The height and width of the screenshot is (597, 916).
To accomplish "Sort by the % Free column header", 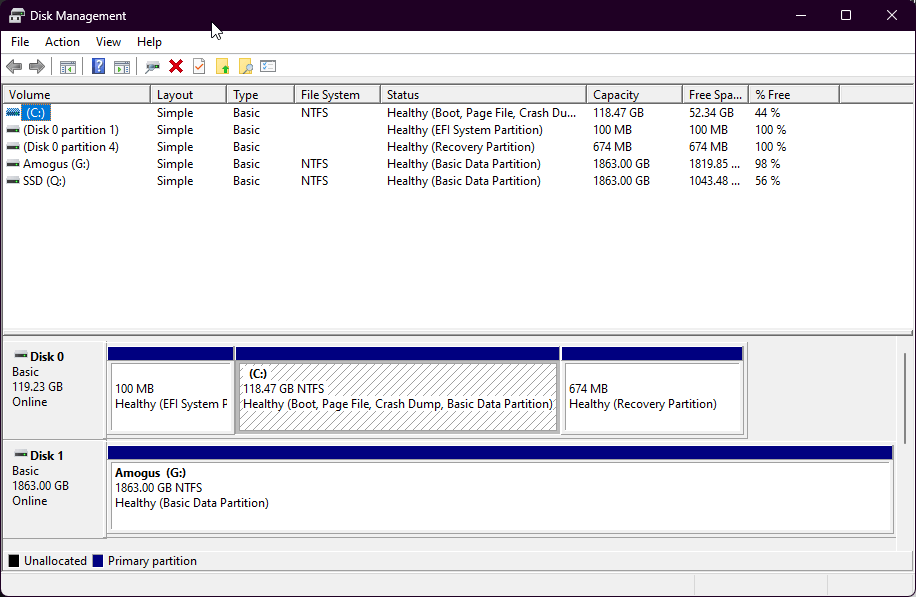I will coord(794,95).
